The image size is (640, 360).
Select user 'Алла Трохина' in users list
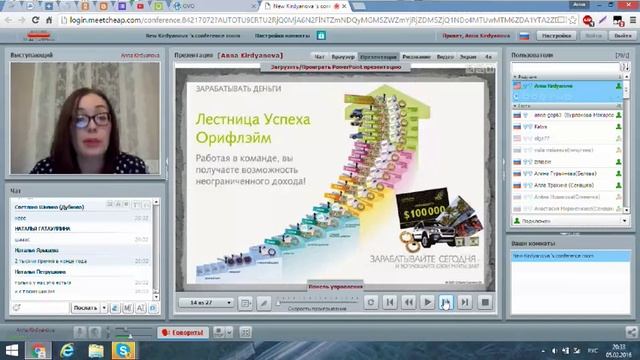click(567, 185)
